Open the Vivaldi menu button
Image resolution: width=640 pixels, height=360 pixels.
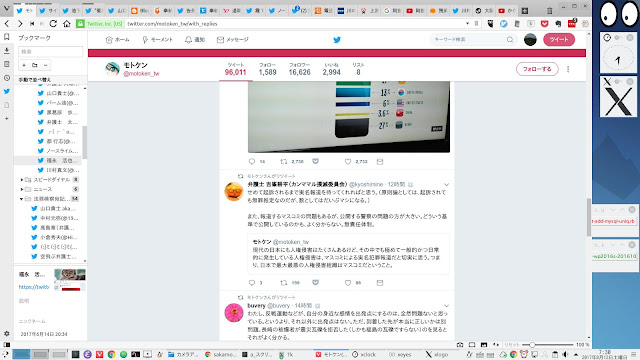click(7, 8)
